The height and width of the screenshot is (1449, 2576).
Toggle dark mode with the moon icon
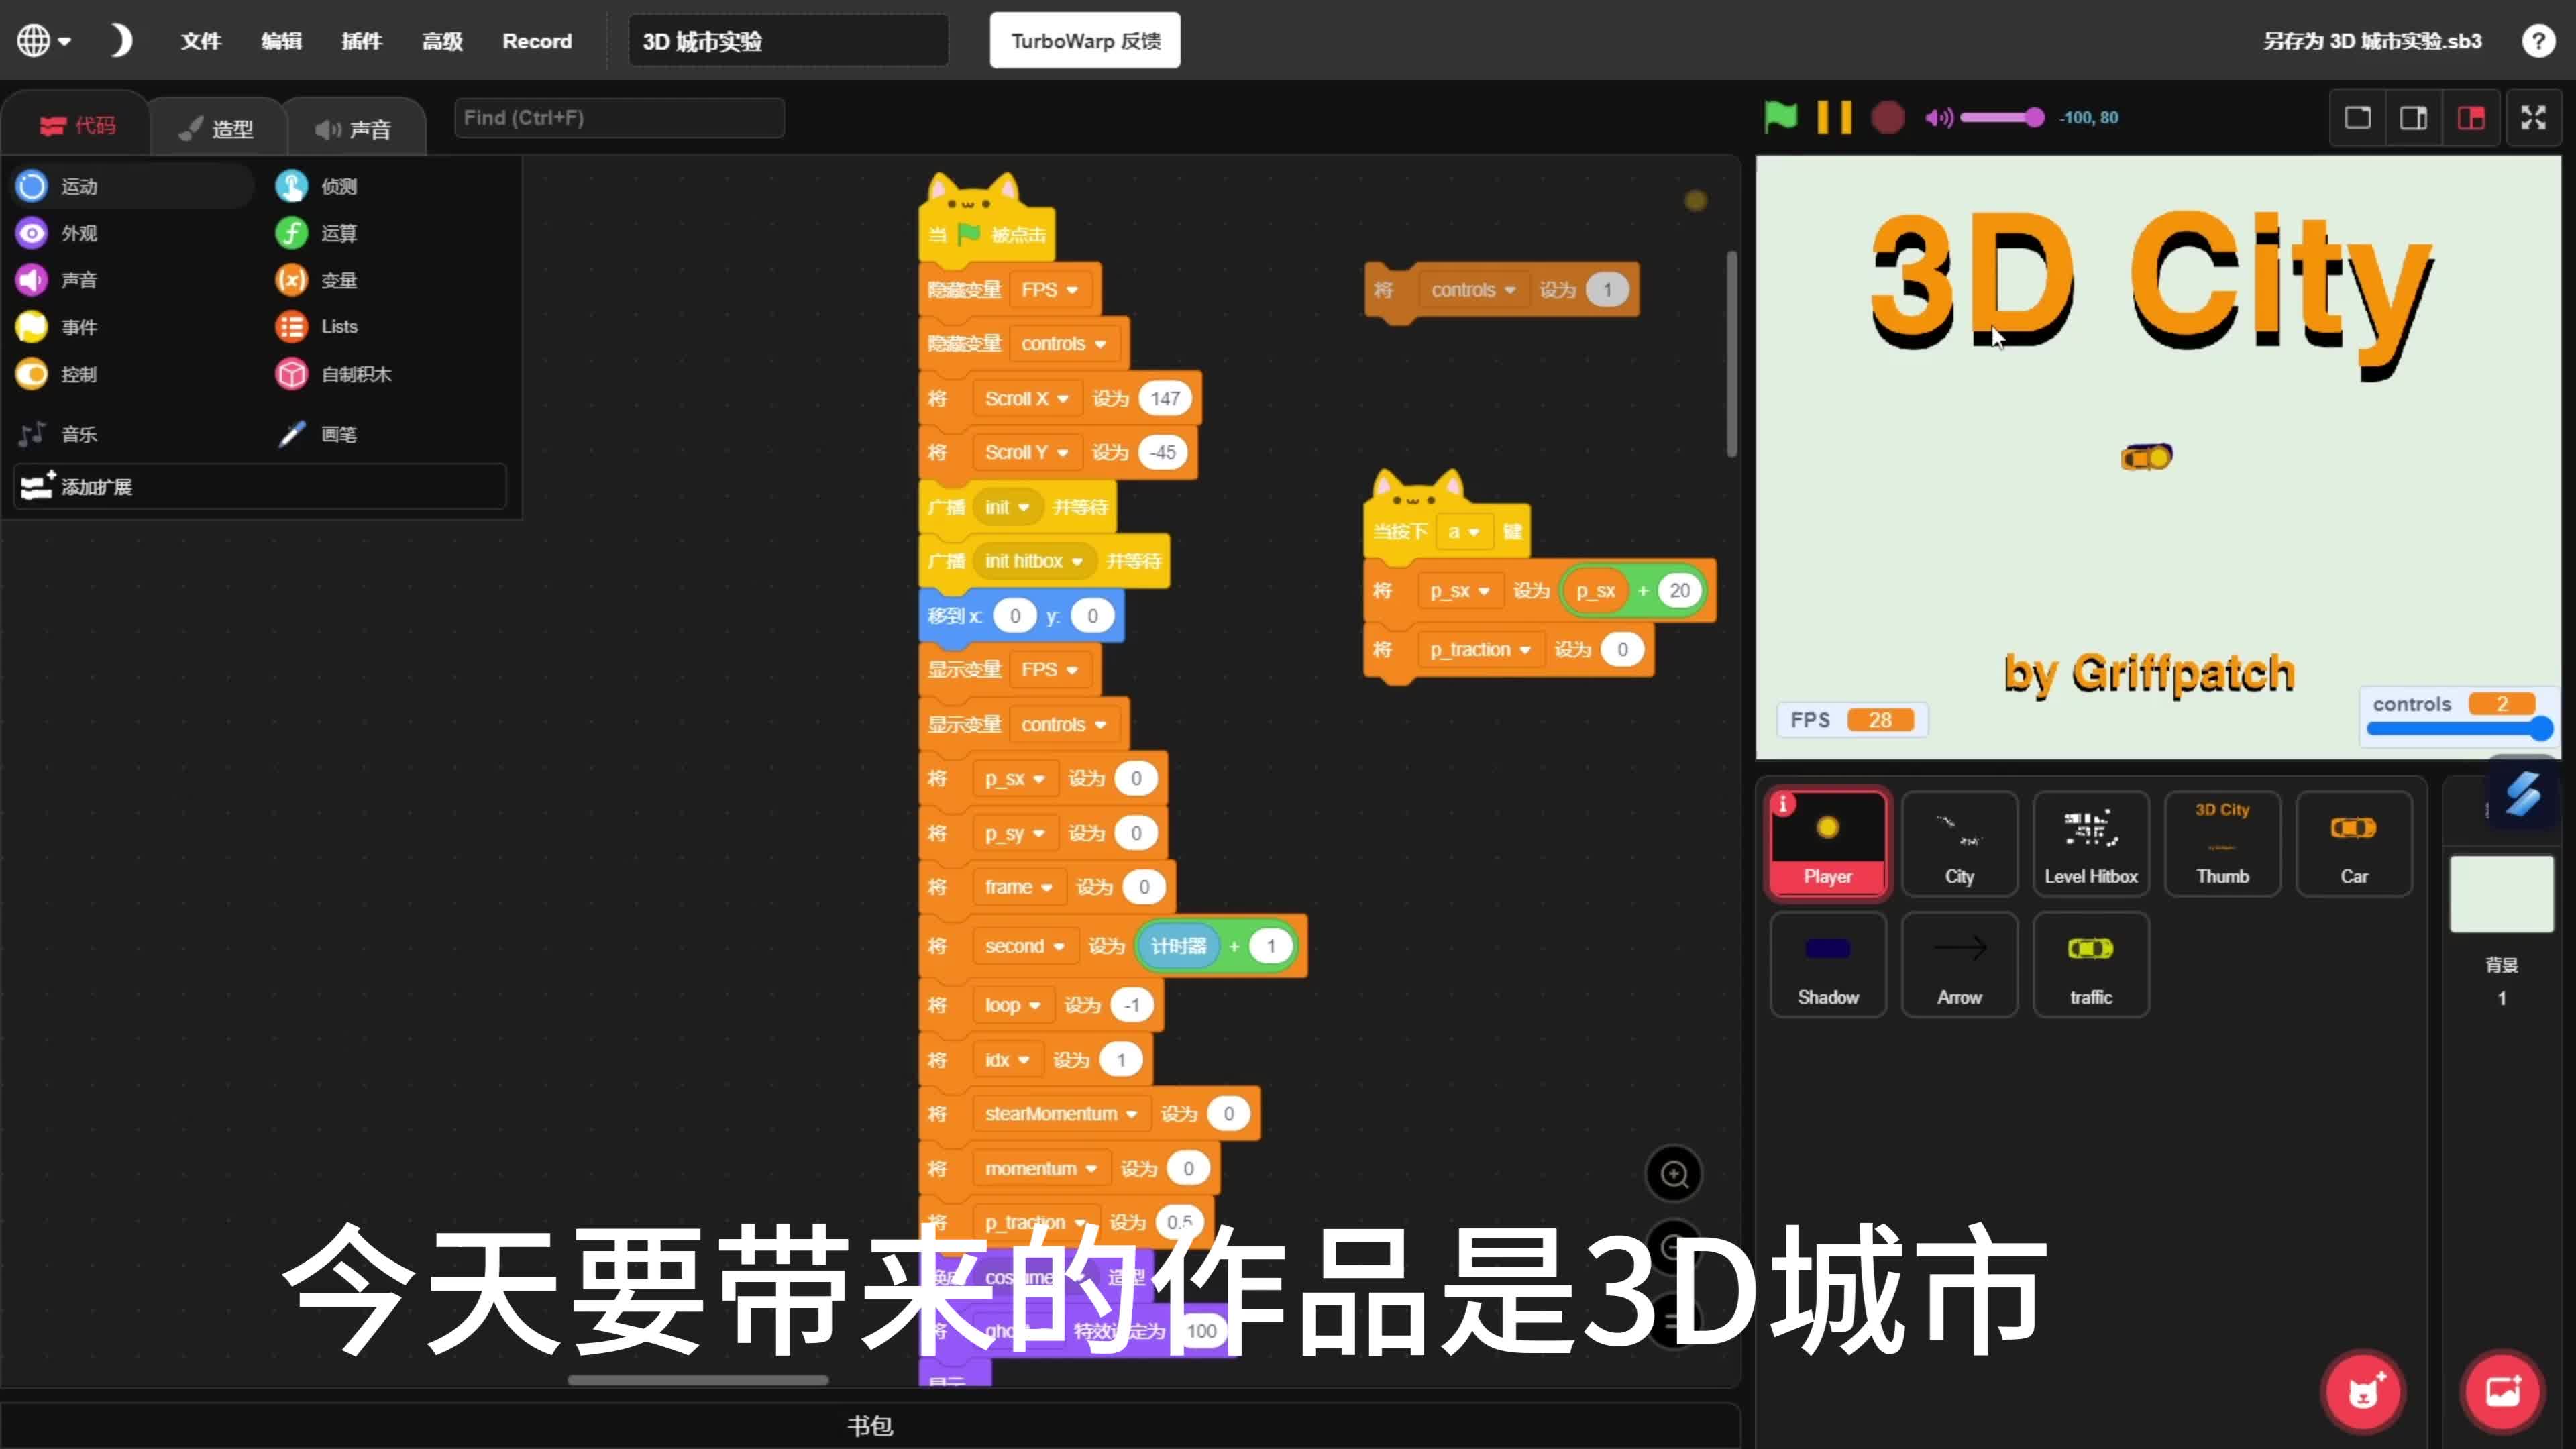(x=120, y=40)
